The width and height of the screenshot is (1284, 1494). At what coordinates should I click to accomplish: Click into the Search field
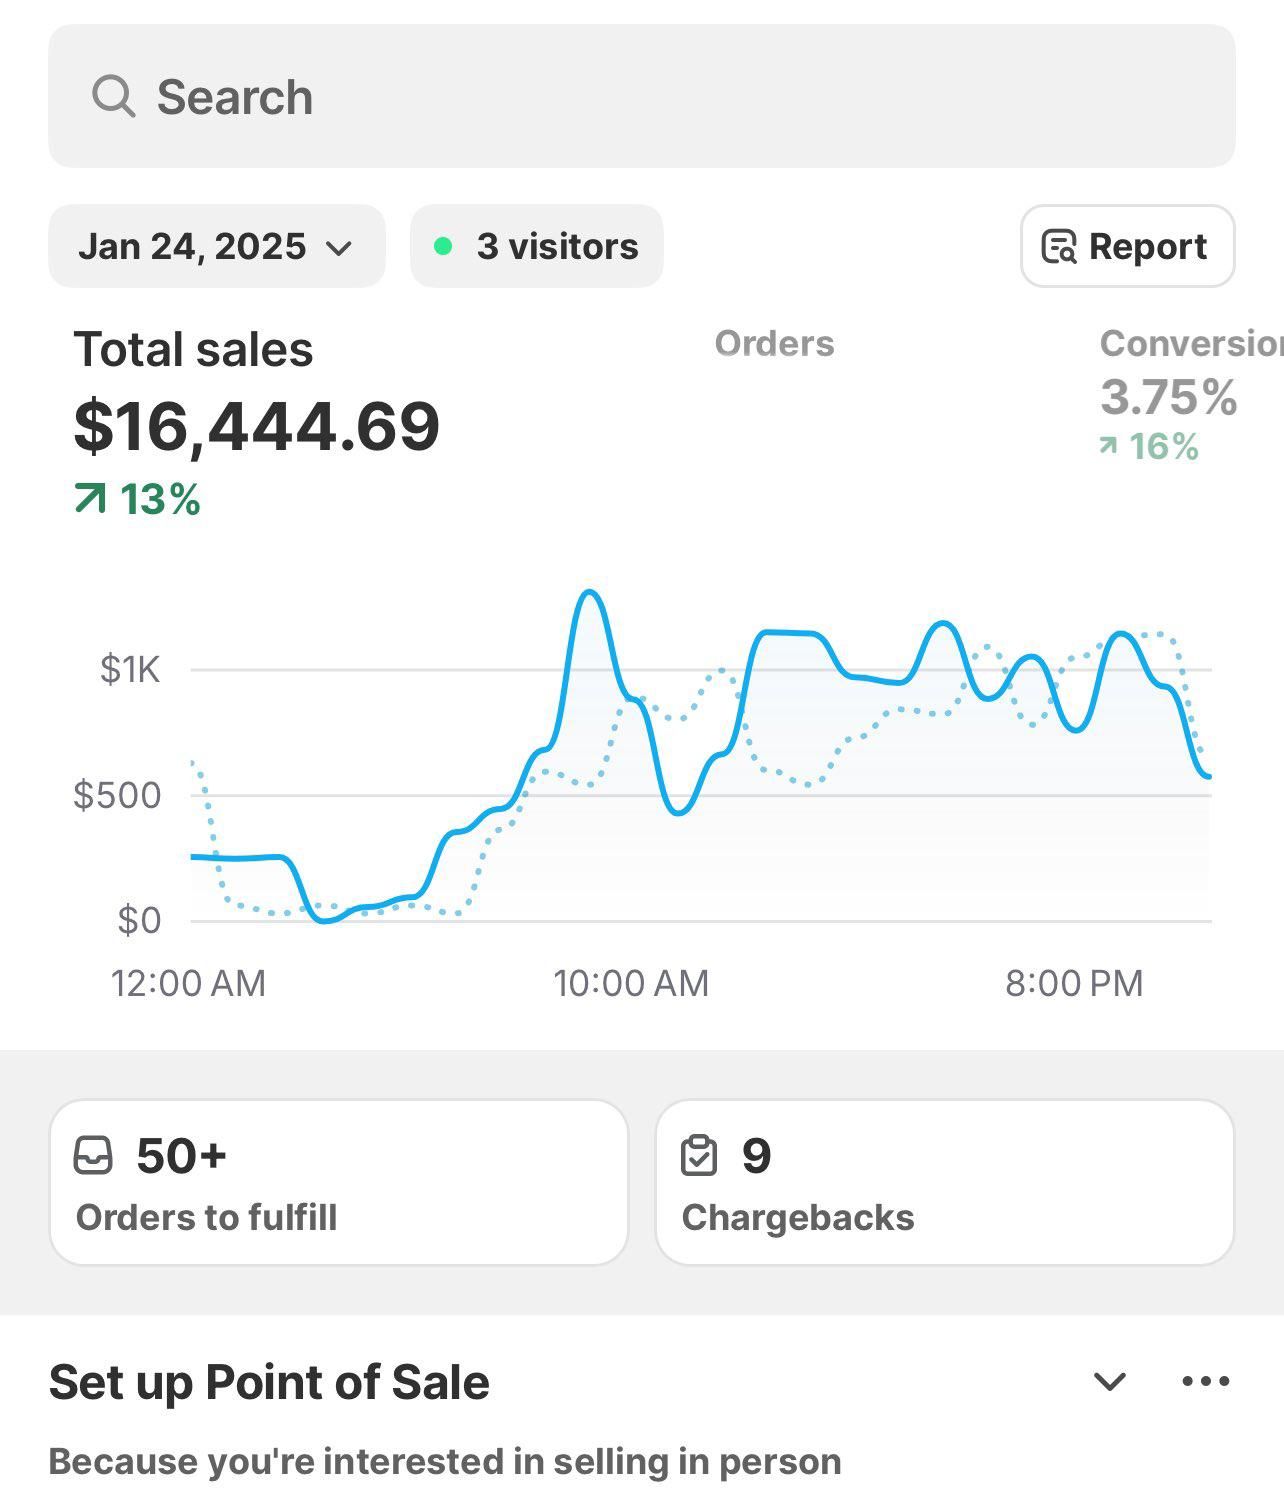pos(641,97)
